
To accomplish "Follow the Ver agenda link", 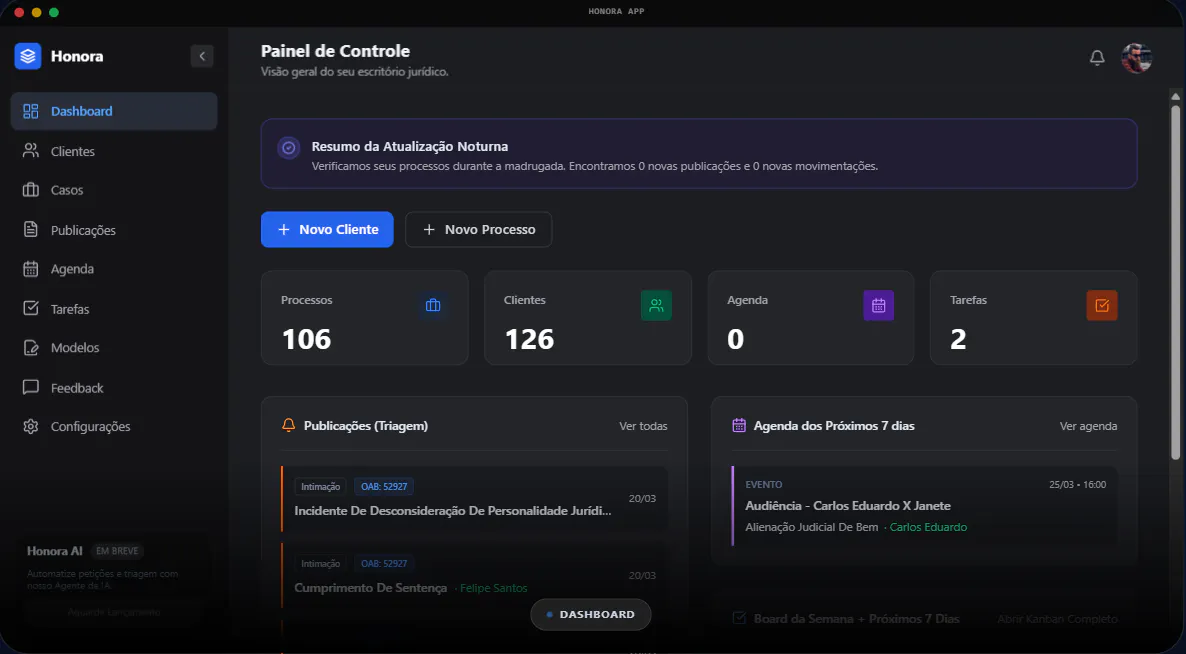I will (1088, 426).
